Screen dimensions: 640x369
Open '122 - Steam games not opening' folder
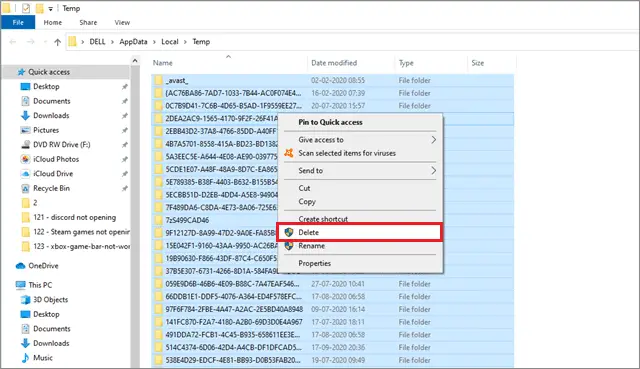click(81, 232)
